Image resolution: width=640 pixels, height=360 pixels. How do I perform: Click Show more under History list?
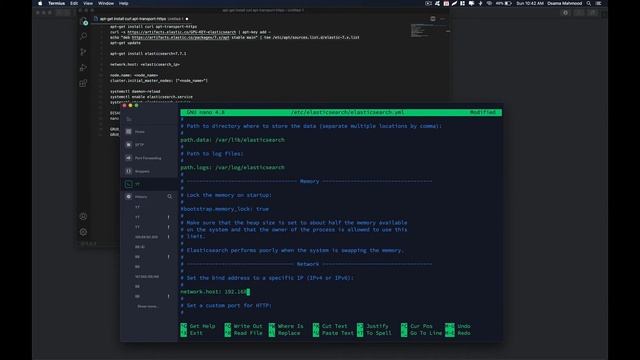pos(148,306)
